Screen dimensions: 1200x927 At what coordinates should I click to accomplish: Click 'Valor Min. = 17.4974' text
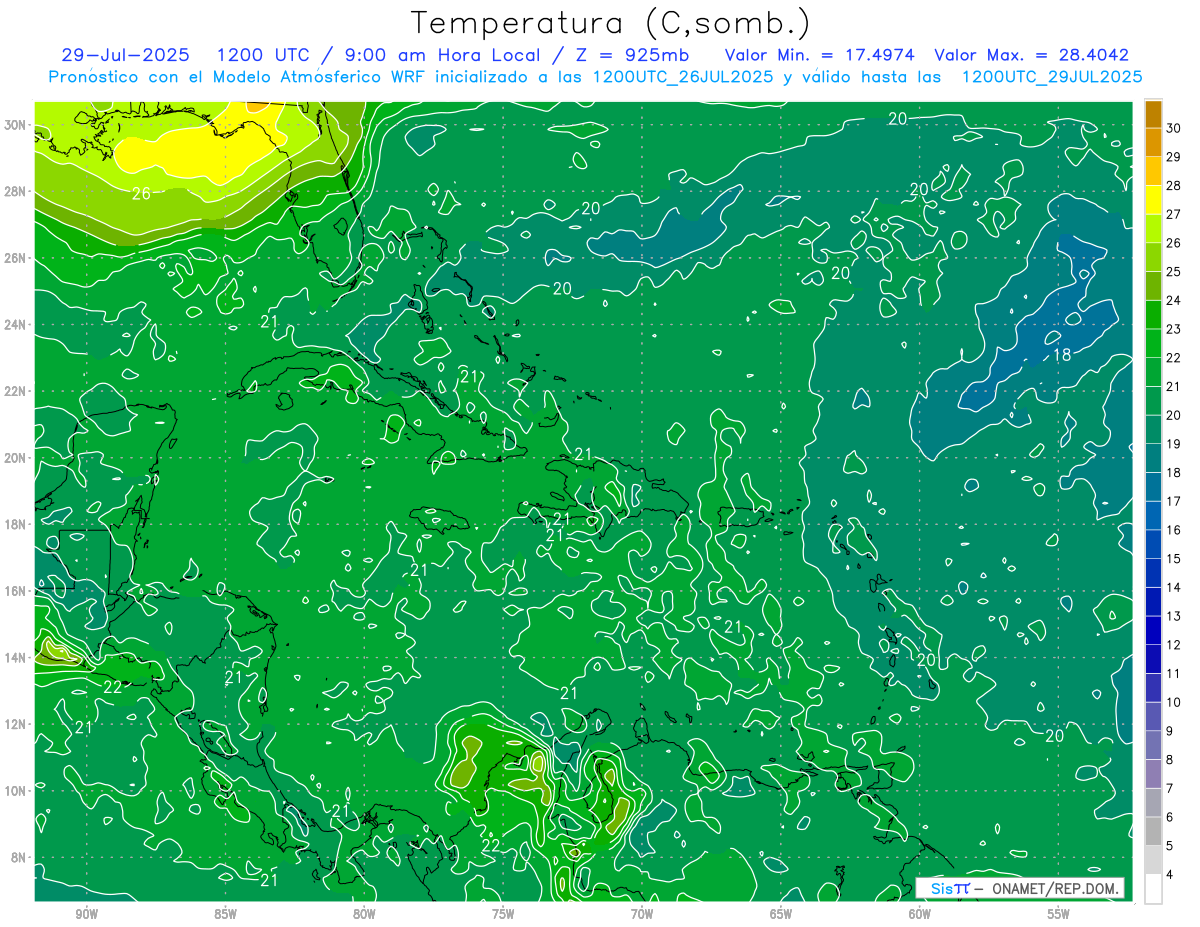tap(820, 55)
